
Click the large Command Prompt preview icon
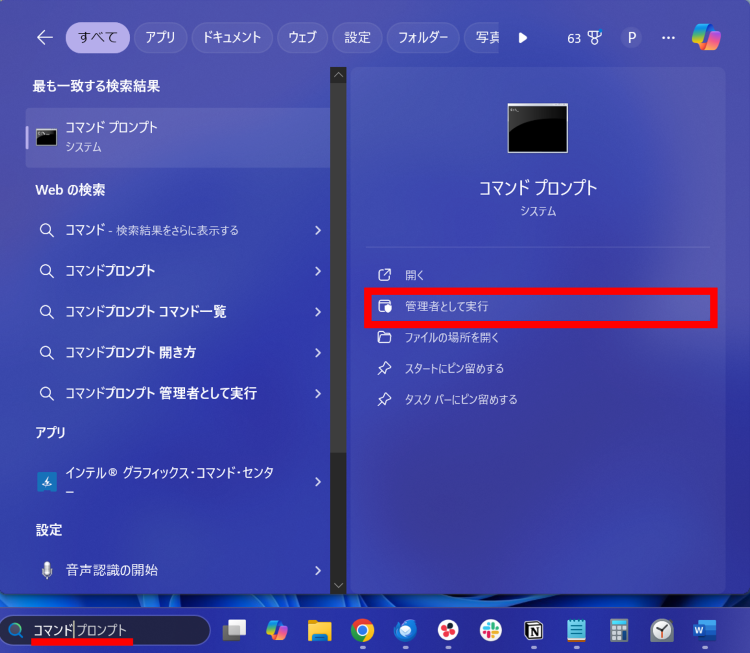tap(538, 128)
